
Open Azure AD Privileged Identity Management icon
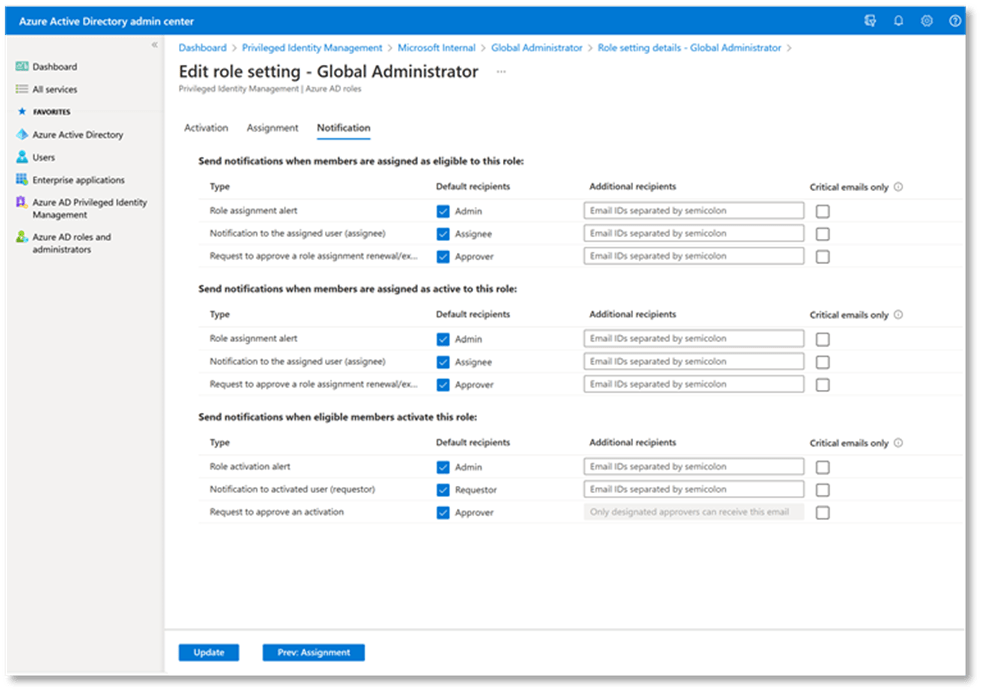[x=22, y=203]
